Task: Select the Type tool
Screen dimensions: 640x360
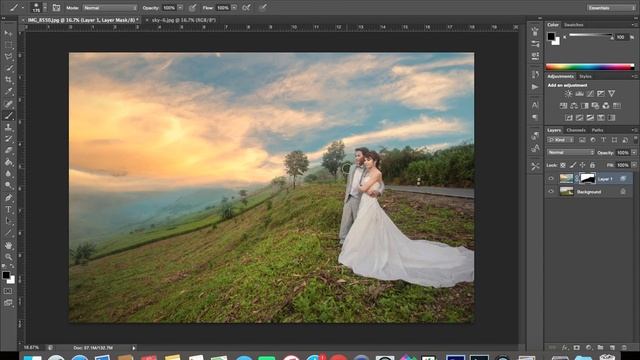Action: [8, 209]
